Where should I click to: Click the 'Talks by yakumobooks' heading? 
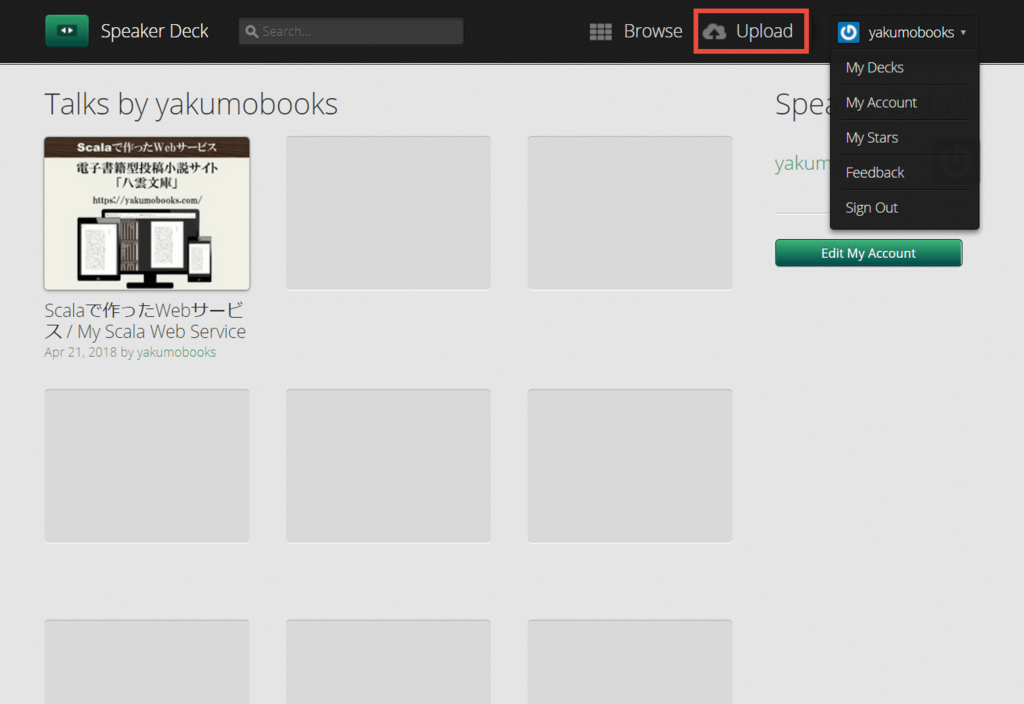191,104
